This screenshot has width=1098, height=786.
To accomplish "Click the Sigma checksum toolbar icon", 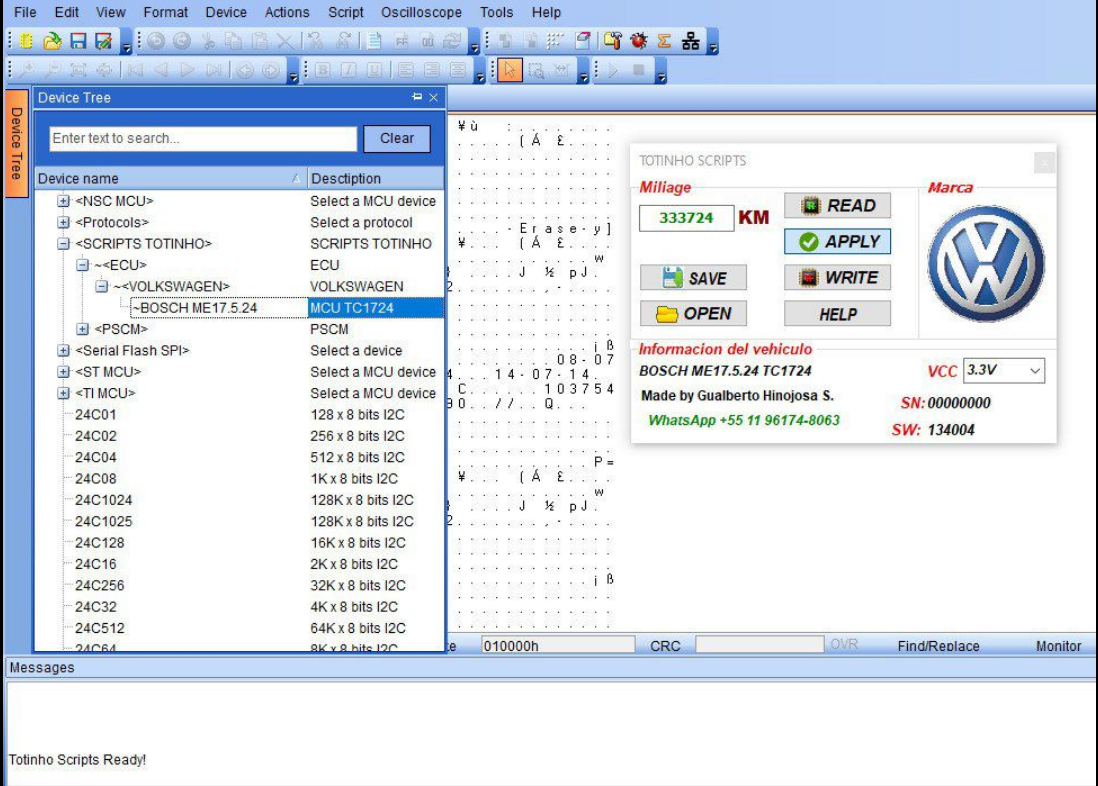I will [x=664, y=42].
